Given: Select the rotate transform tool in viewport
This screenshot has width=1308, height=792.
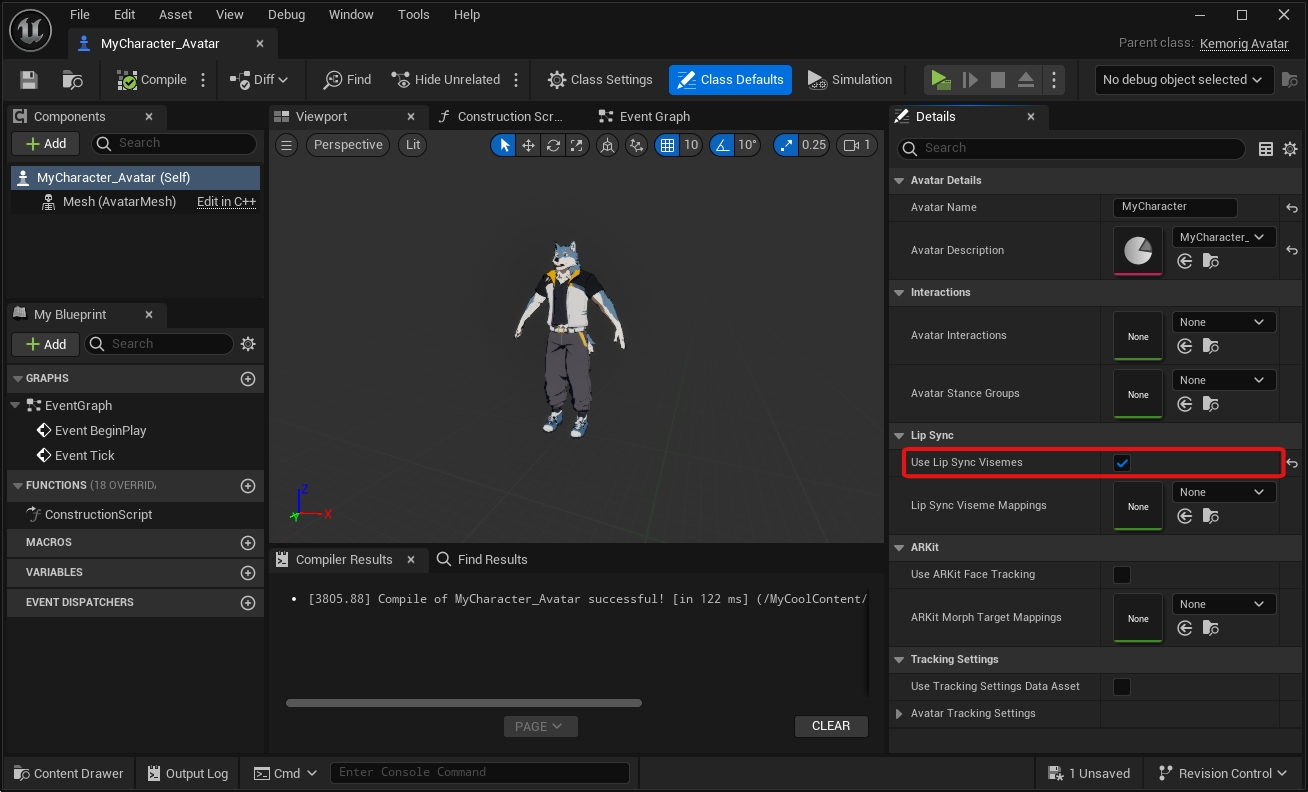Looking at the screenshot, I should click(x=553, y=145).
